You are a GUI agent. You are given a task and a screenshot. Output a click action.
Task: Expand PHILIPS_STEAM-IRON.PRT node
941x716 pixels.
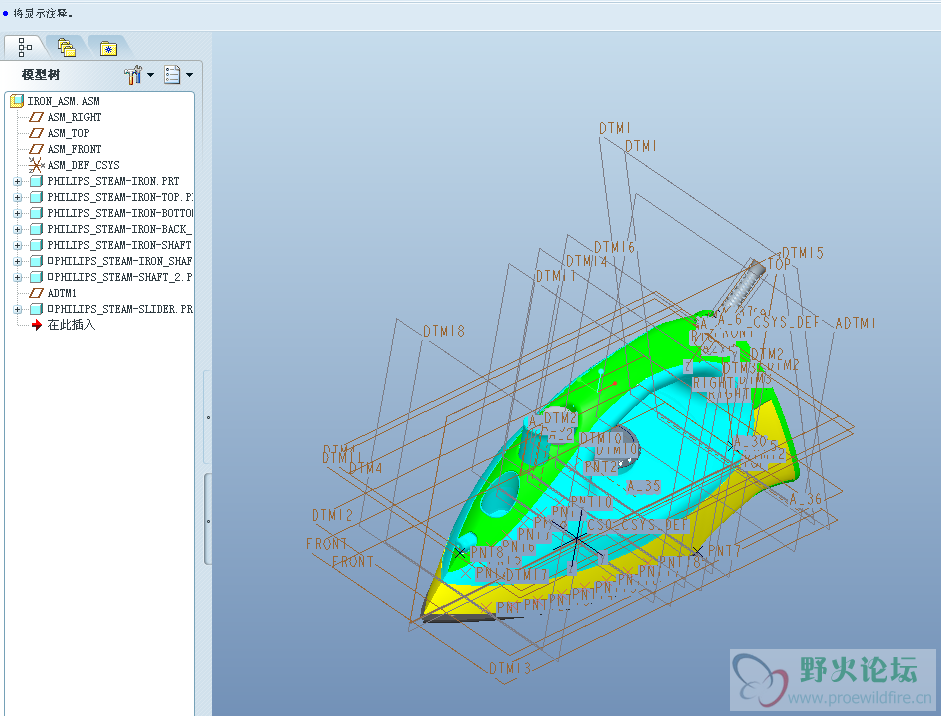pyautogui.click(x=17, y=181)
